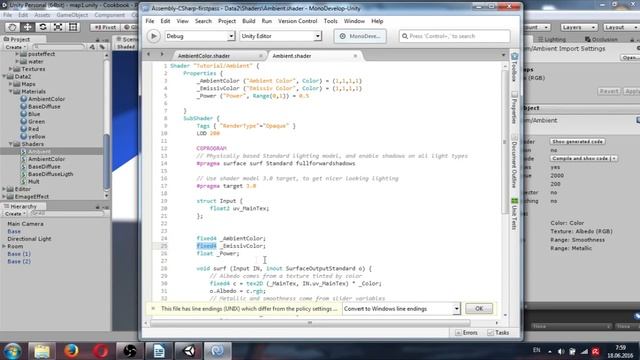Screen dimensions: 640x360
Task: Select Base (1) in Hierarchy
Action: [19, 254]
